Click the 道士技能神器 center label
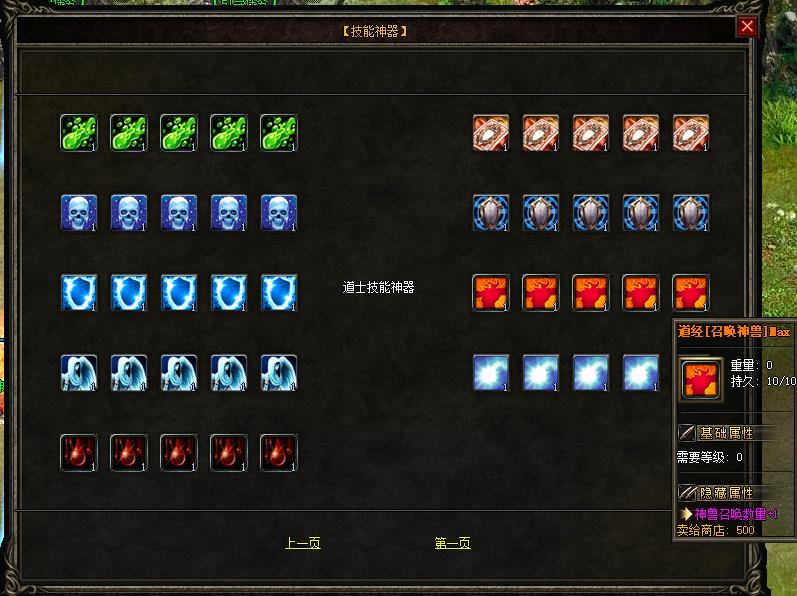797x596 pixels. (378, 288)
